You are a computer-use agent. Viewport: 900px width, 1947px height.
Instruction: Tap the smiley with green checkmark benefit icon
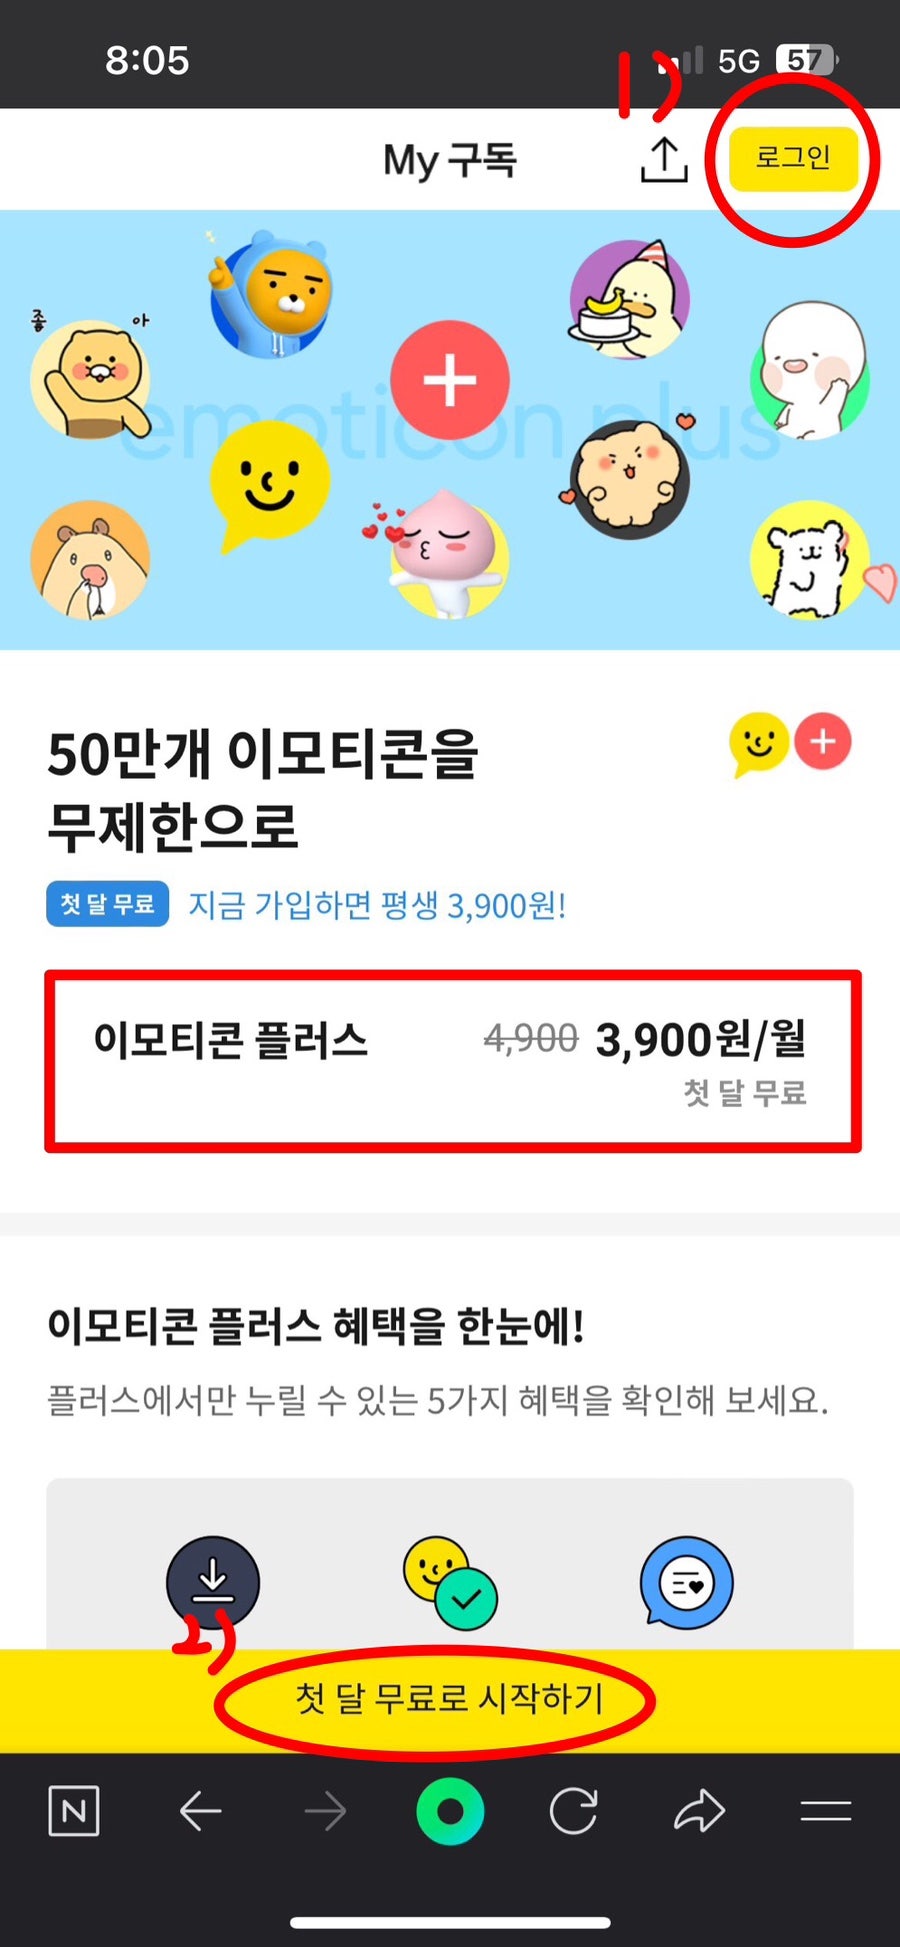coord(450,1582)
